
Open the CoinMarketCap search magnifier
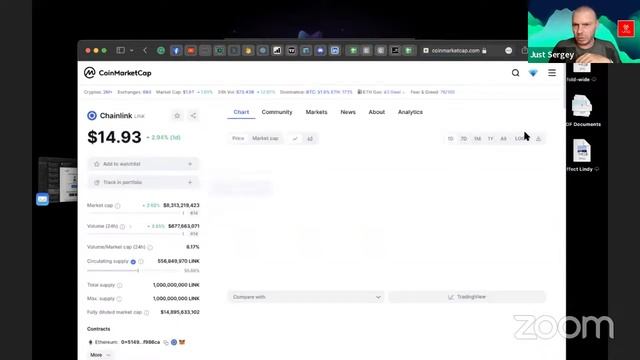(x=516, y=73)
